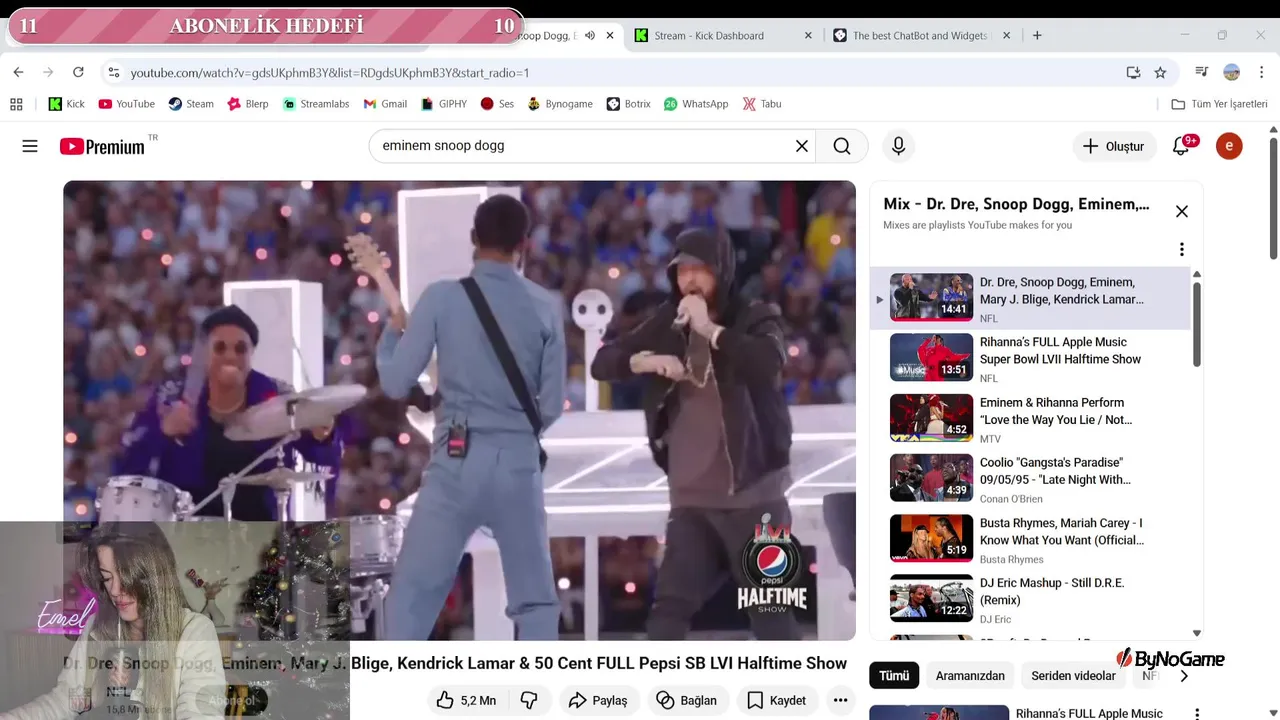Open the Ses bookmark
Image resolution: width=1280 pixels, height=720 pixels.
pyautogui.click(x=497, y=104)
